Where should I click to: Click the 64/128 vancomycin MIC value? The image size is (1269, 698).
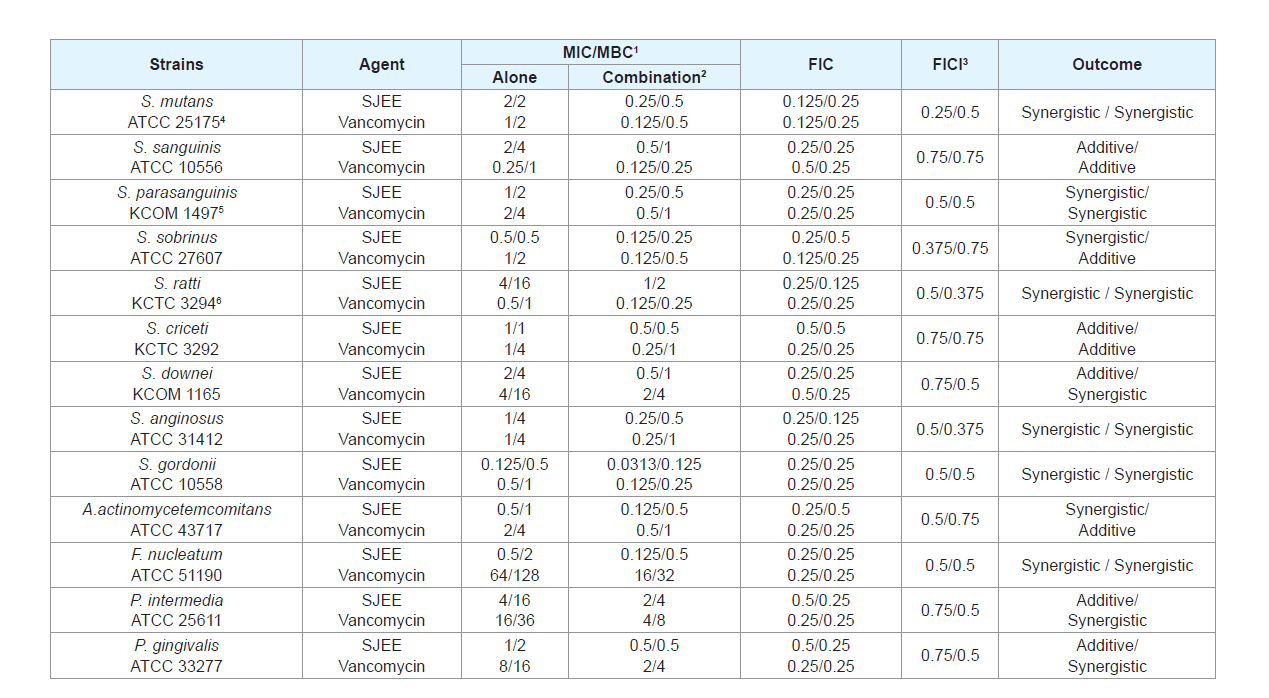pos(515,575)
